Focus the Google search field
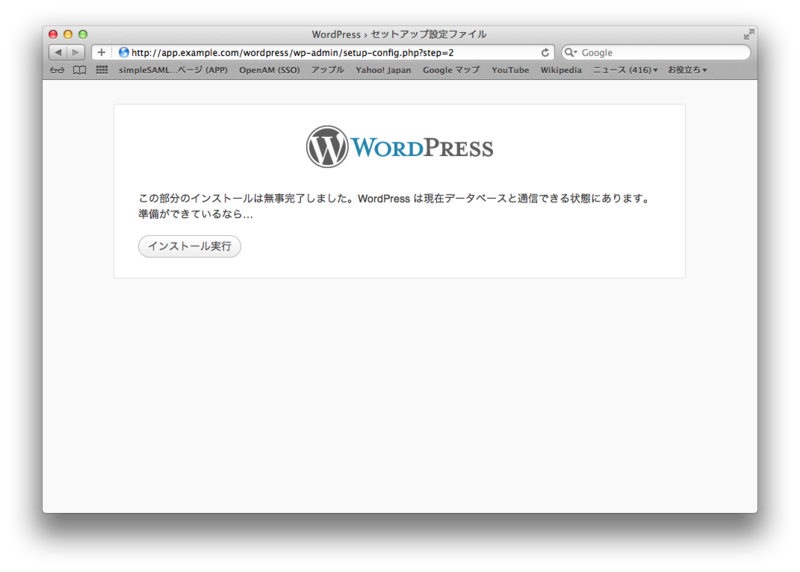 tap(656, 53)
